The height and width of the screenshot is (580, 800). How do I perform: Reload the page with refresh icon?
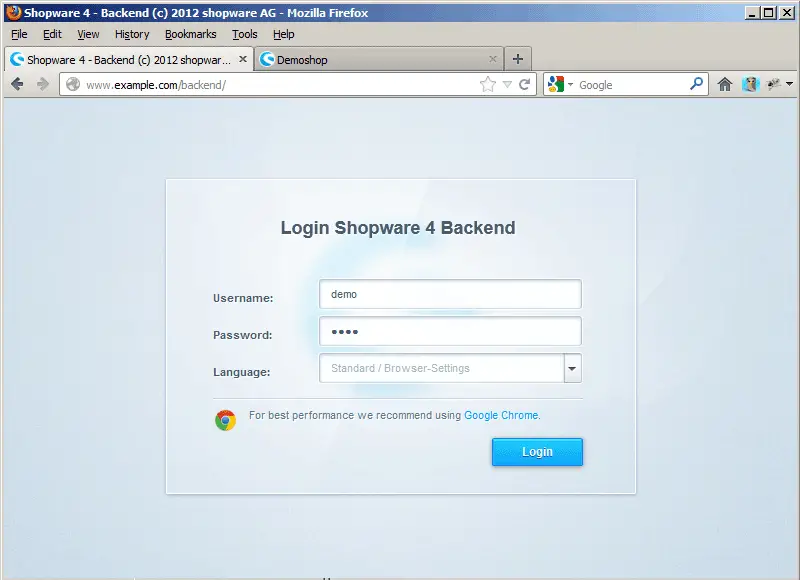click(524, 85)
